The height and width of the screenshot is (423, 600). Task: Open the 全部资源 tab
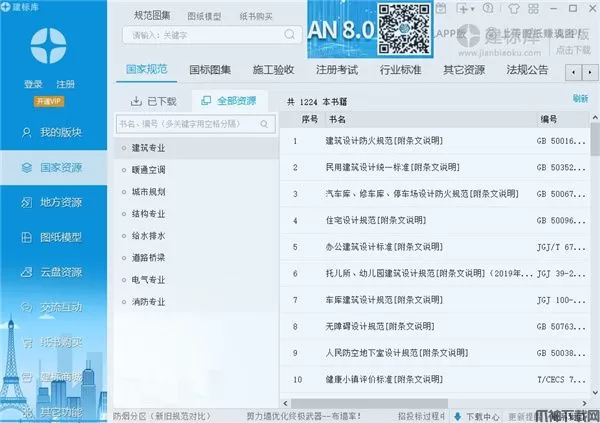coord(229,101)
